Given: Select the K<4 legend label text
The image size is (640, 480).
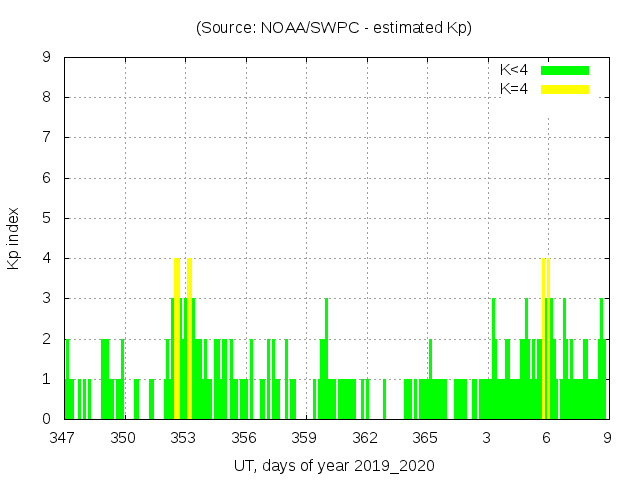Looking at the screenshot, I should (514, 70).
